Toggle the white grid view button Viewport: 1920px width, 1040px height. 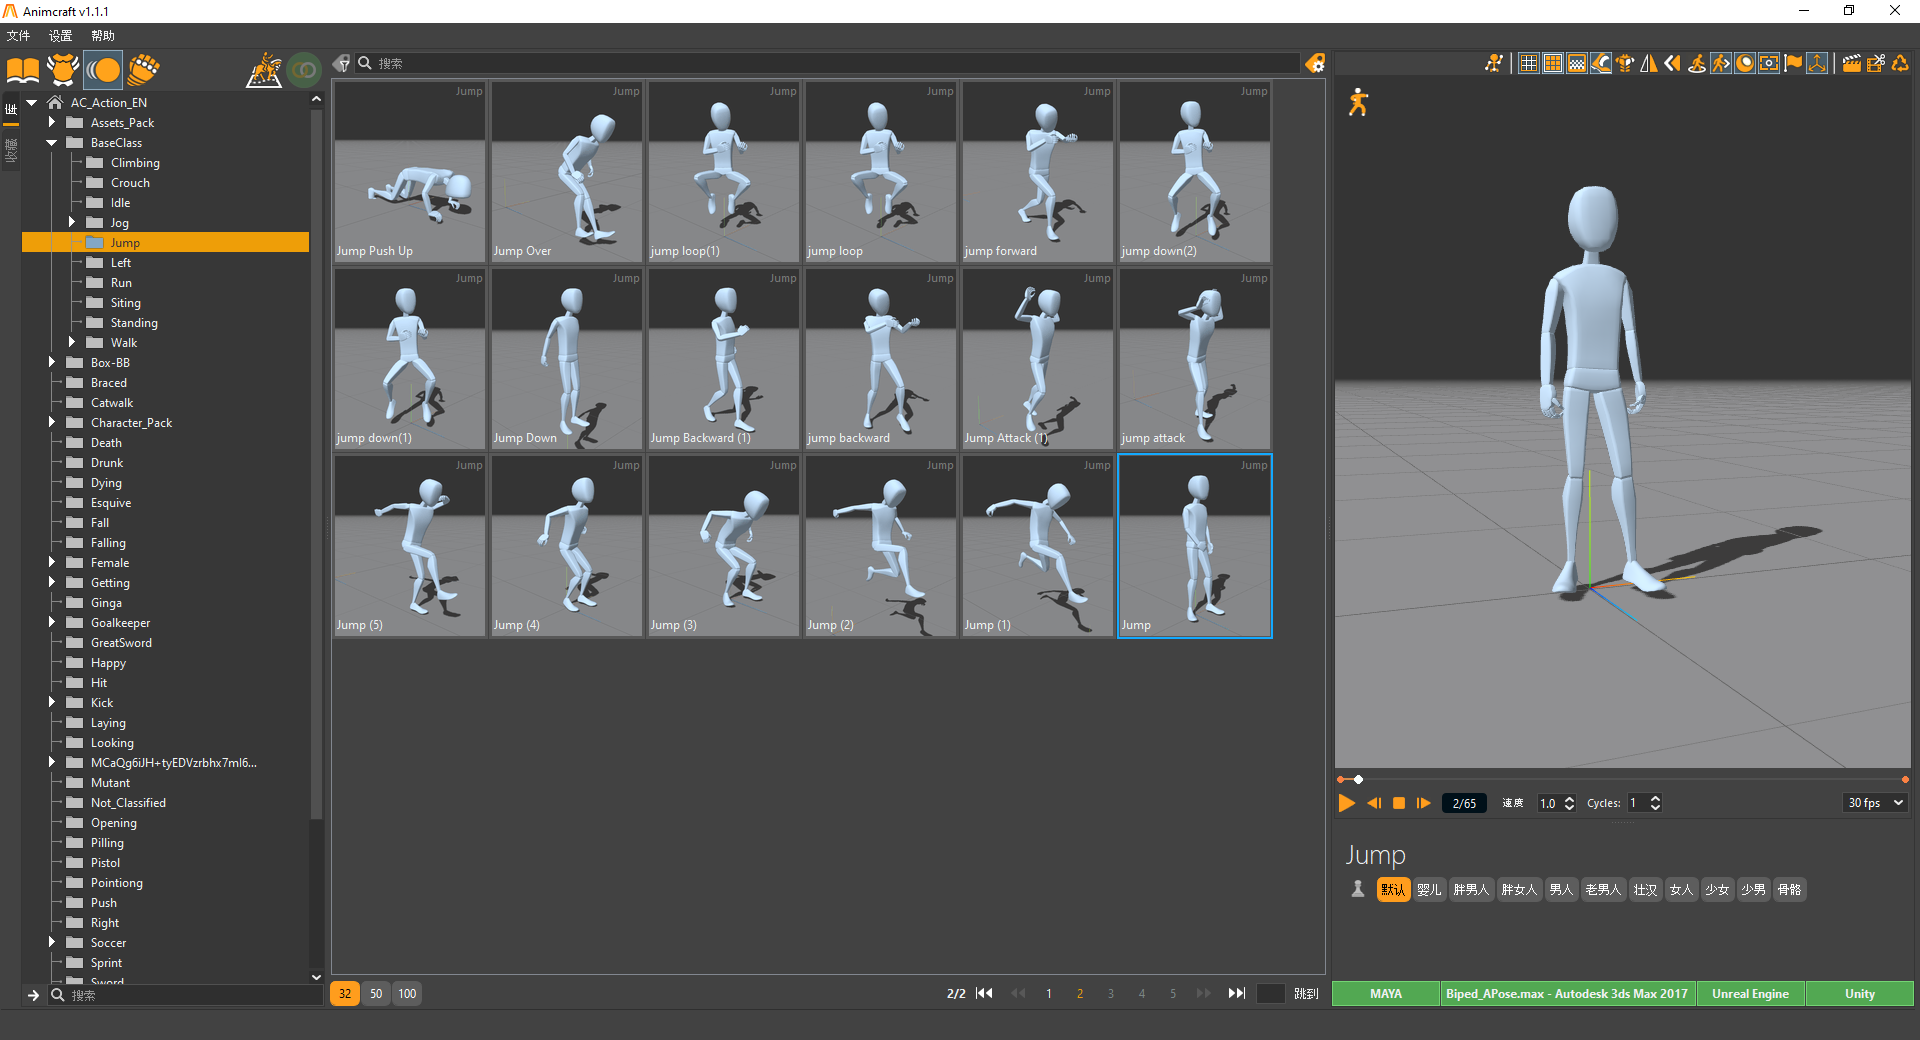tap(1529, 63)
